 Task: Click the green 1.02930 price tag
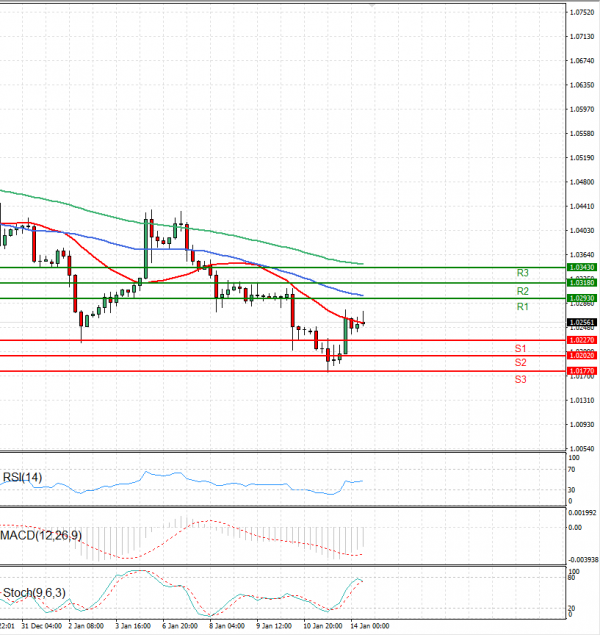[x=581, y=298]
